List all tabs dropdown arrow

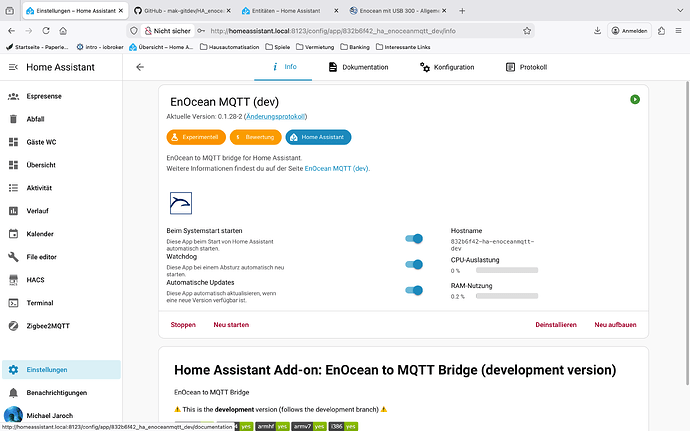(680, 11)
